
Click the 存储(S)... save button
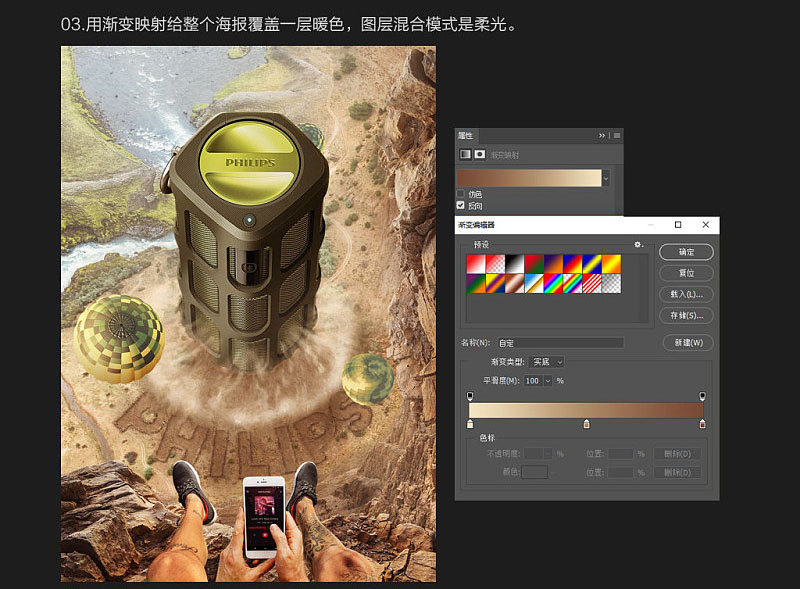686,315
